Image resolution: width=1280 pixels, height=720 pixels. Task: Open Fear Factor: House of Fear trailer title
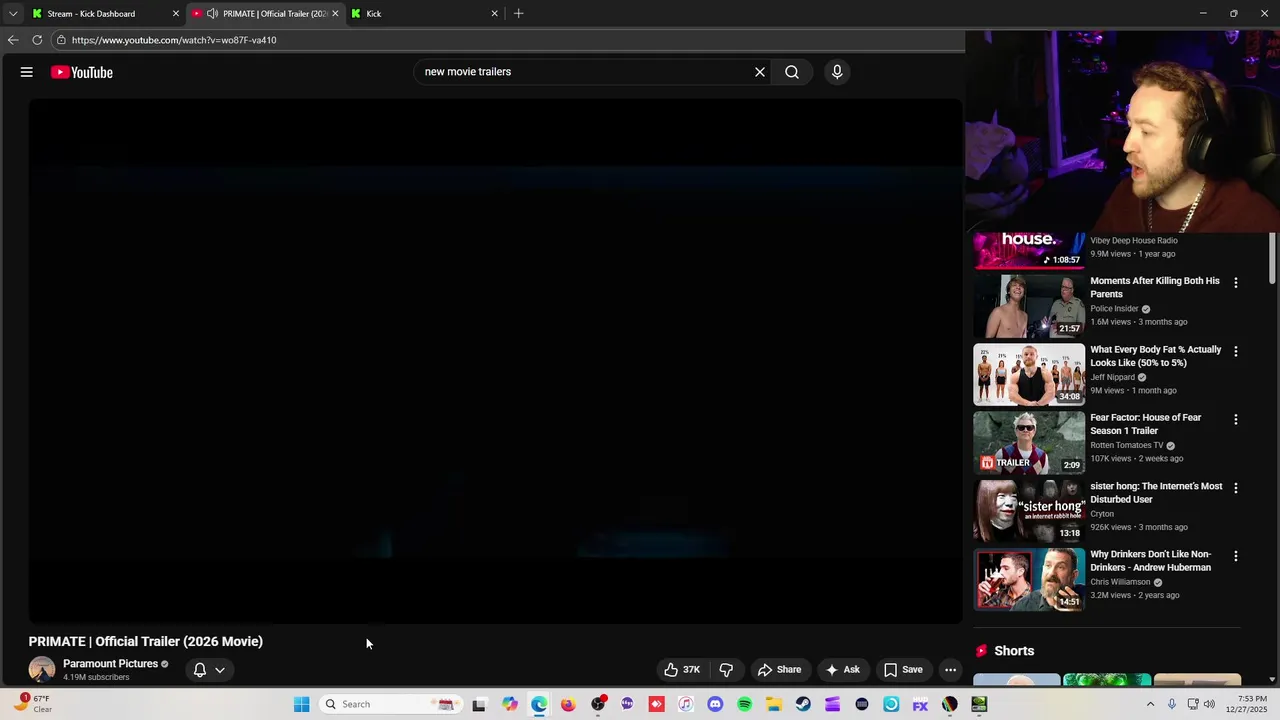[x=1145, y=424]
